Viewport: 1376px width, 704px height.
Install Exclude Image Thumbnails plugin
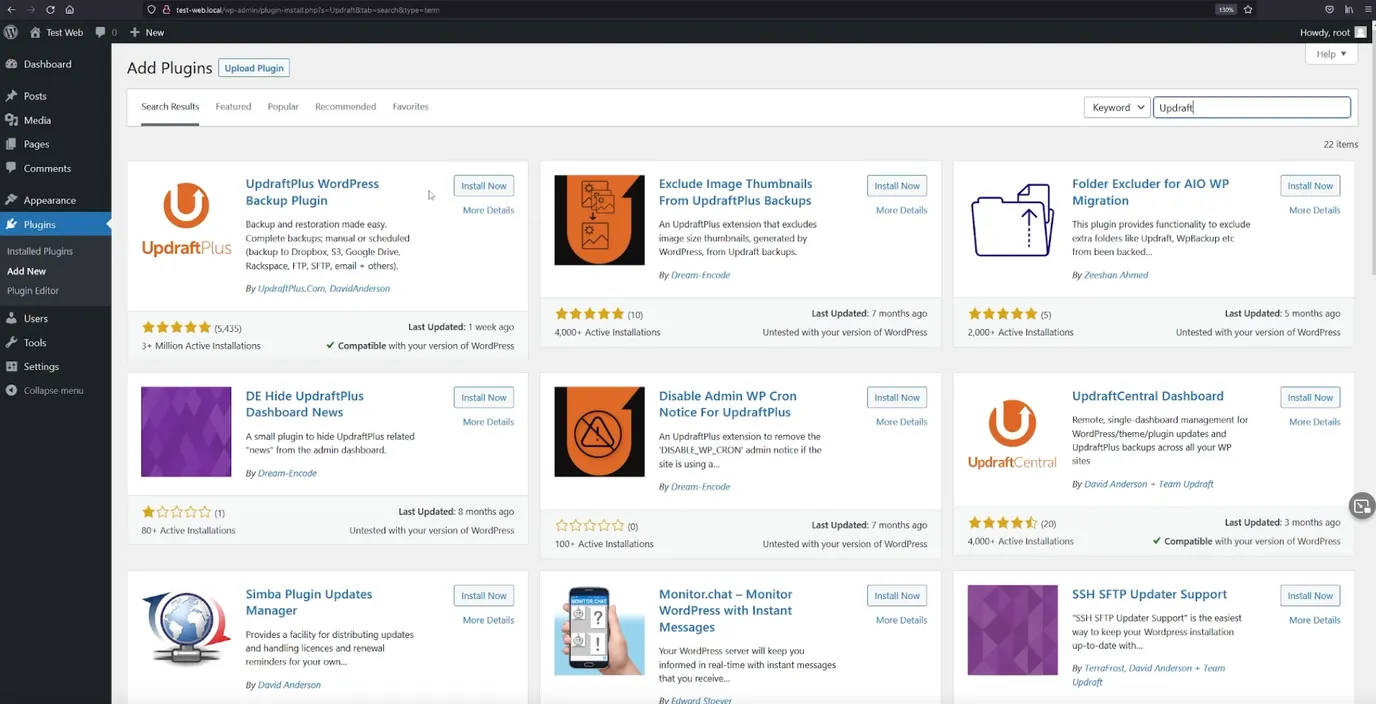(897, 185)
